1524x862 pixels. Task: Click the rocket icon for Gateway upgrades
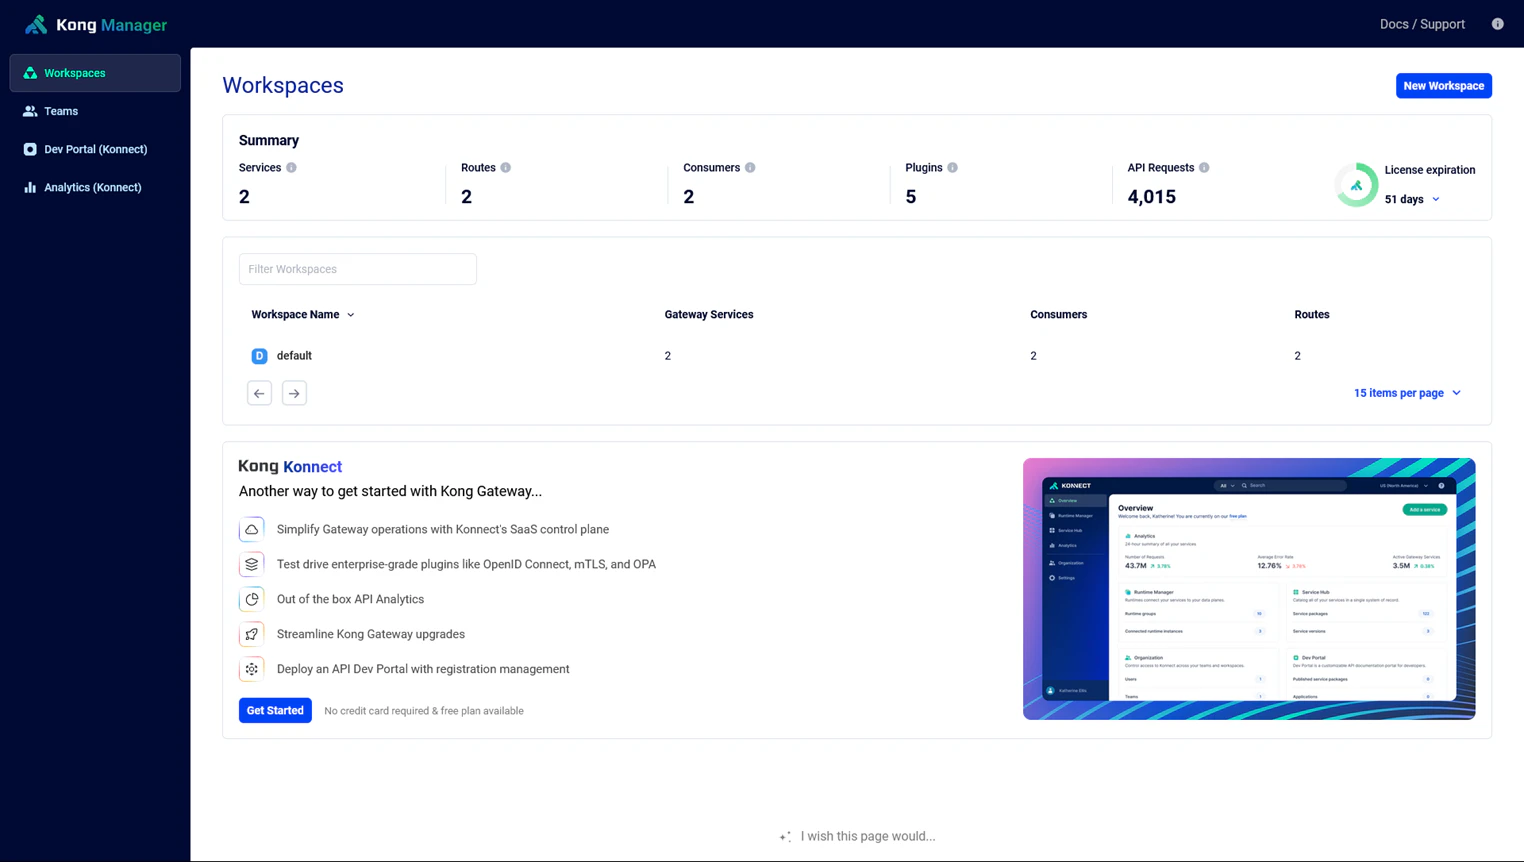point(252,634)
